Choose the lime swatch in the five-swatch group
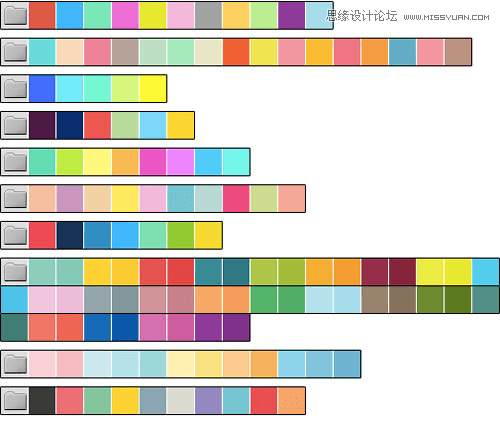This screenshot has width=500, height=423. tap(125, 89)
